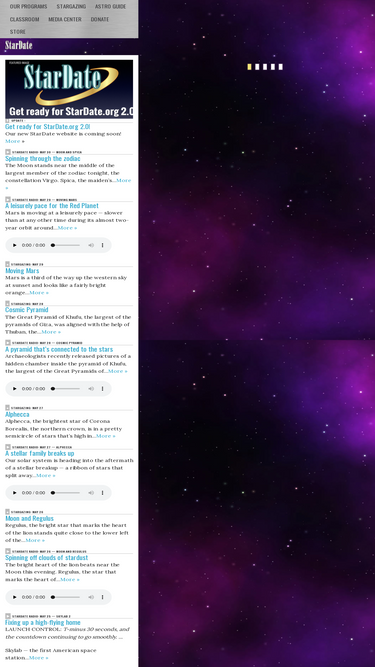Image resolution: width=375 pixels, height=667 pixels.
Task: Click More link after stars that's high in
Action: pyautogui.click(x=105, y=436)
